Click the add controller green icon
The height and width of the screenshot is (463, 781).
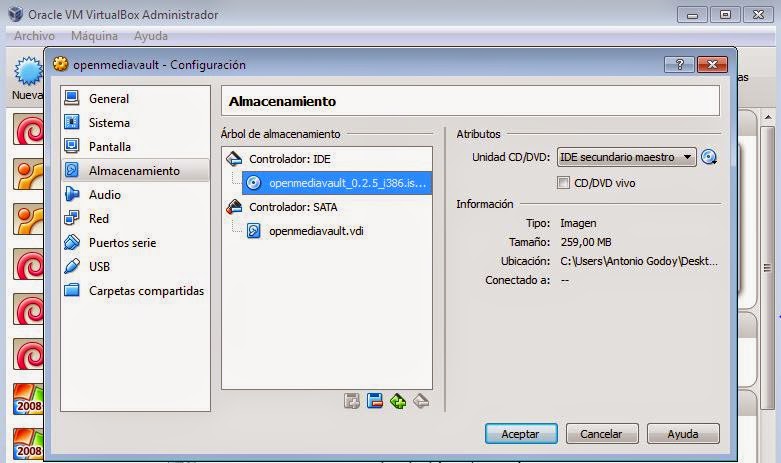click(x=398, y=401)
